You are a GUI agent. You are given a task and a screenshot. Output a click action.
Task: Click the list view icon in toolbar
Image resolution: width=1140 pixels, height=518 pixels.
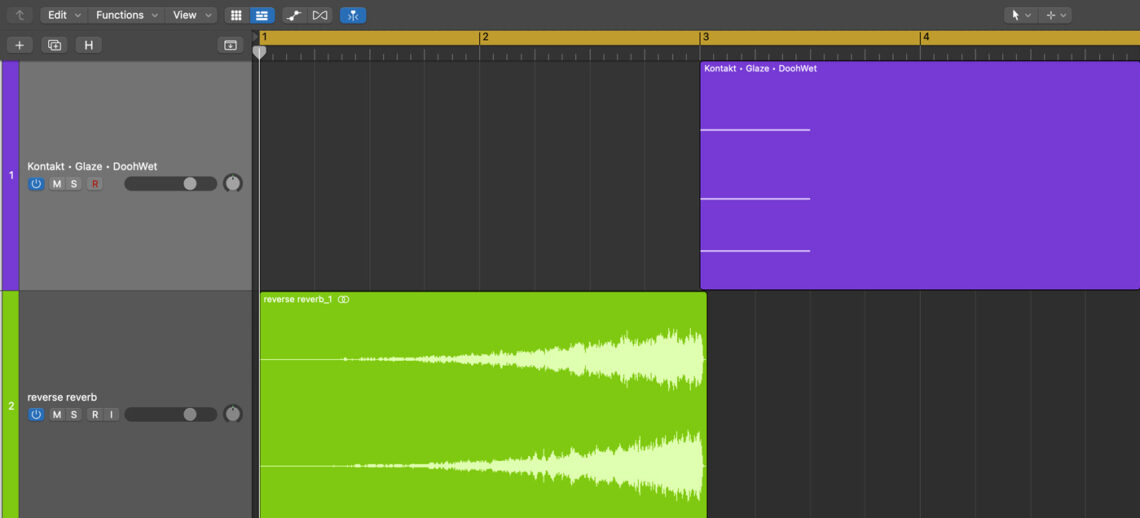coord(261,15)
